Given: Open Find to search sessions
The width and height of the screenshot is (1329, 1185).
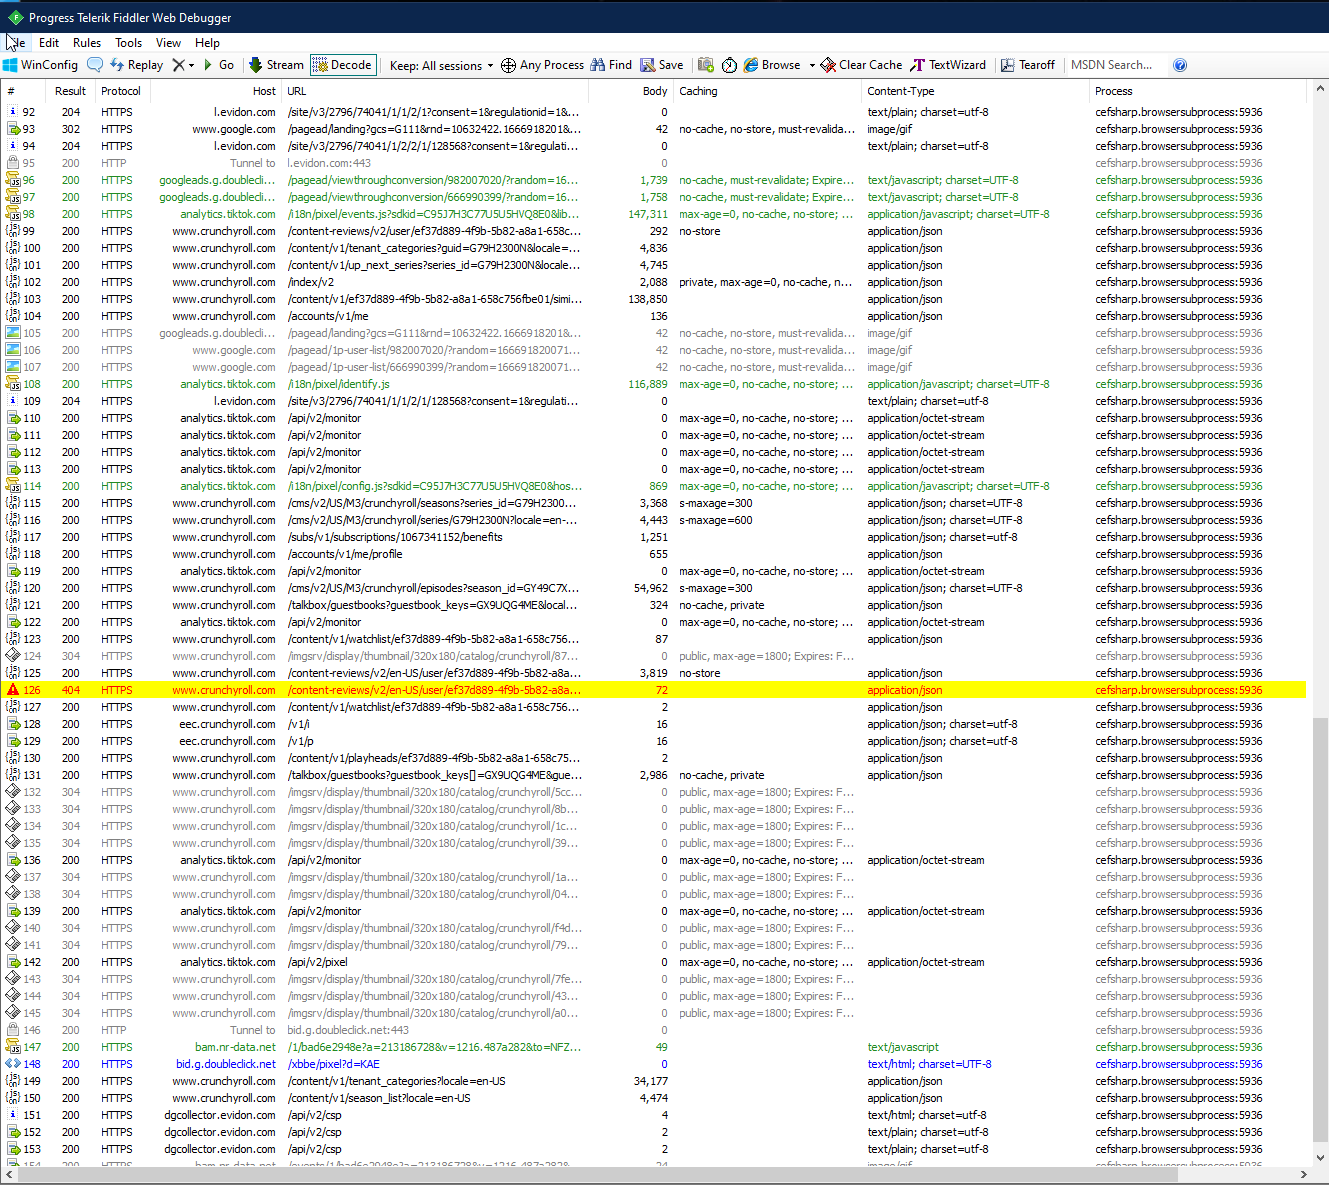Looking at the screenshot, I should [610, 64].
